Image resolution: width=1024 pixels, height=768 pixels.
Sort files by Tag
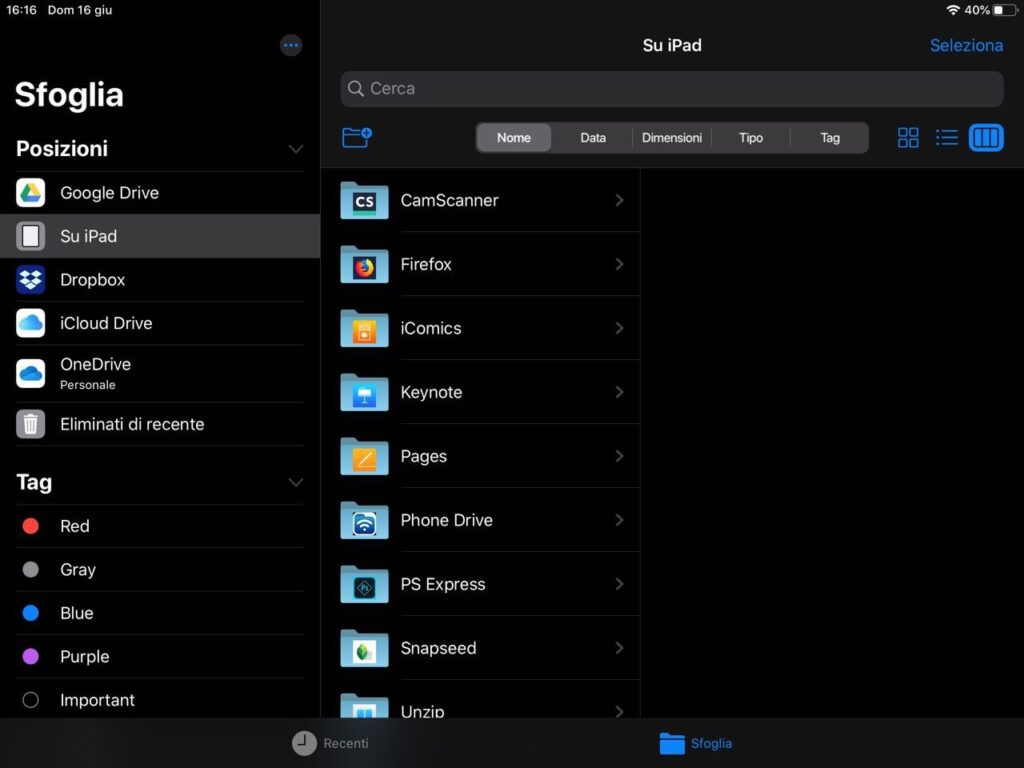click(829, 137)
